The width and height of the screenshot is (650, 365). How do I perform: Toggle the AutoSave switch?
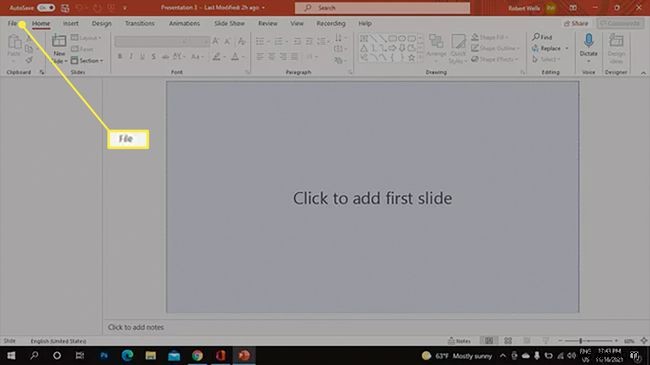coord(46,8)
